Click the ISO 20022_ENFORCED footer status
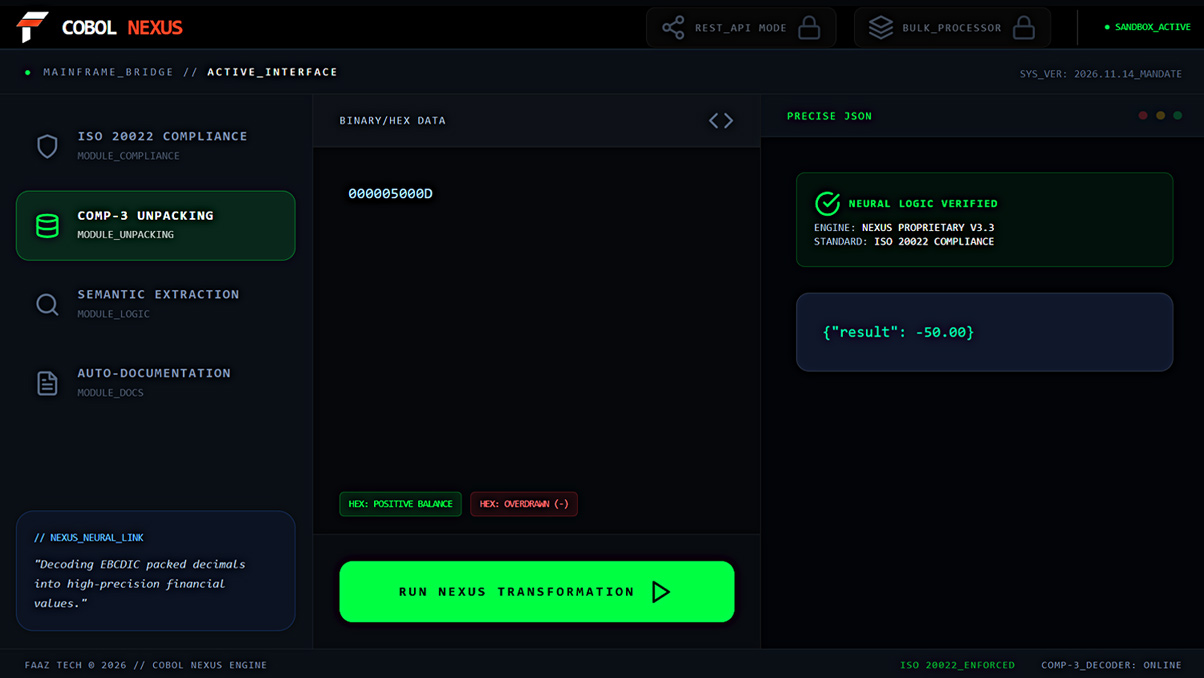 tap(957, 665)
